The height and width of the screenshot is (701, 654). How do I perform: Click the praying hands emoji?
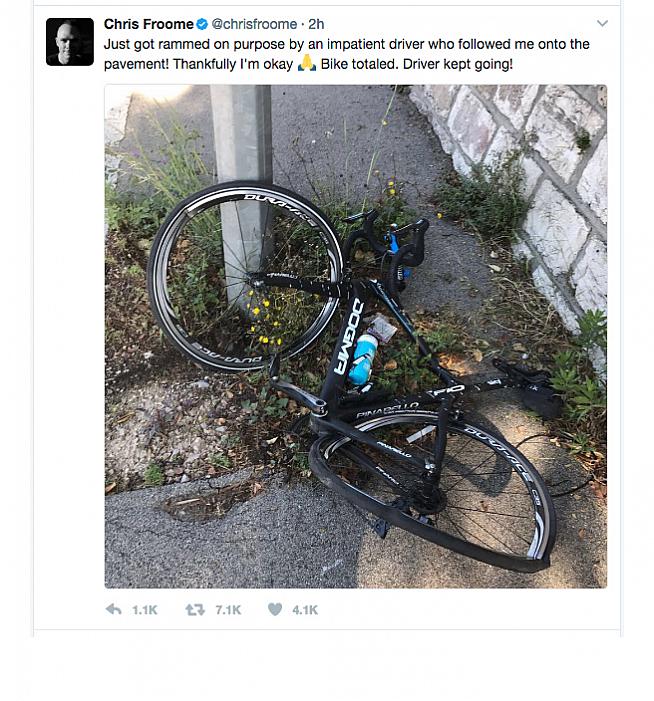(307, 63)
